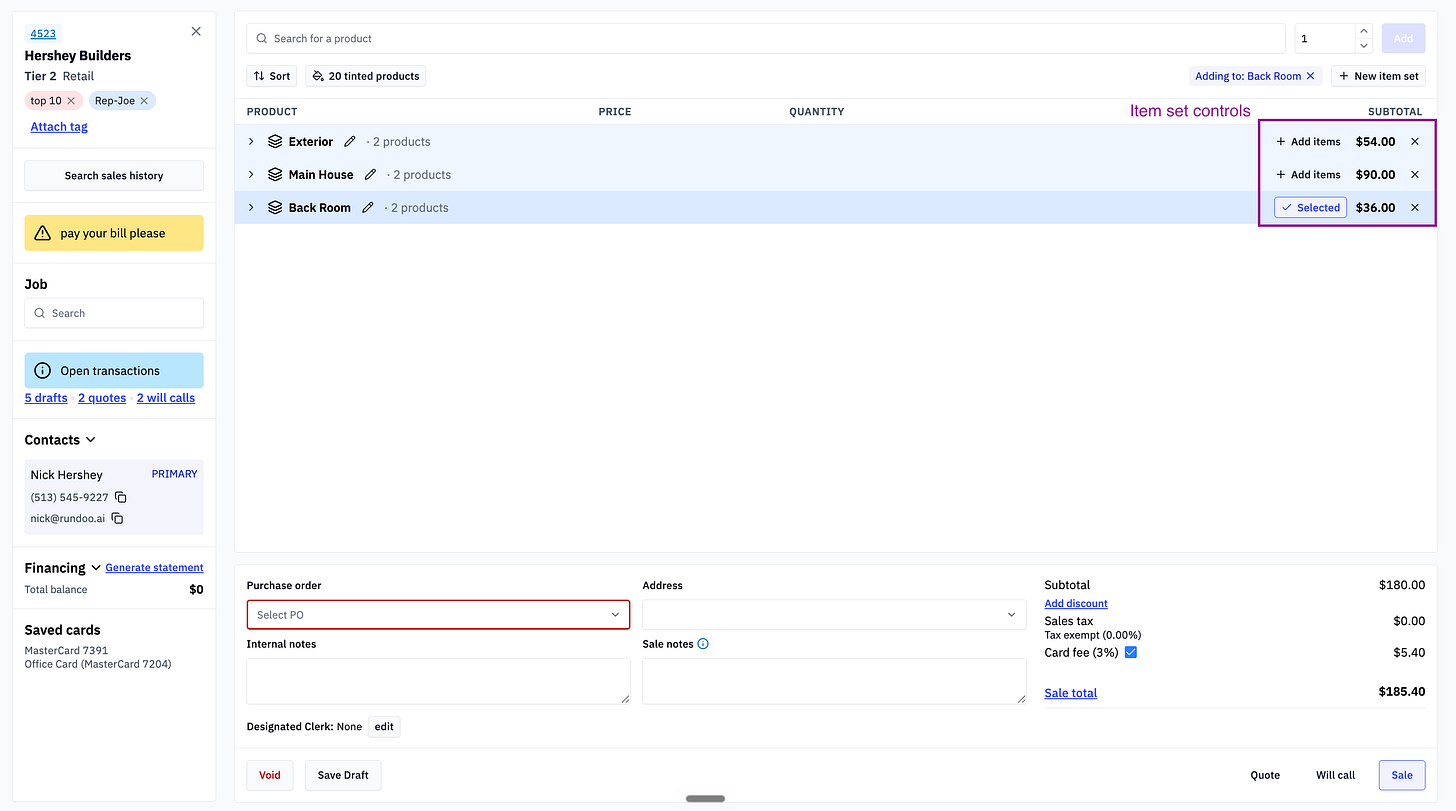Viewport: 1456px width, 811px height.
Task: Open the Address dropdown
Action: tap(834, 615)
